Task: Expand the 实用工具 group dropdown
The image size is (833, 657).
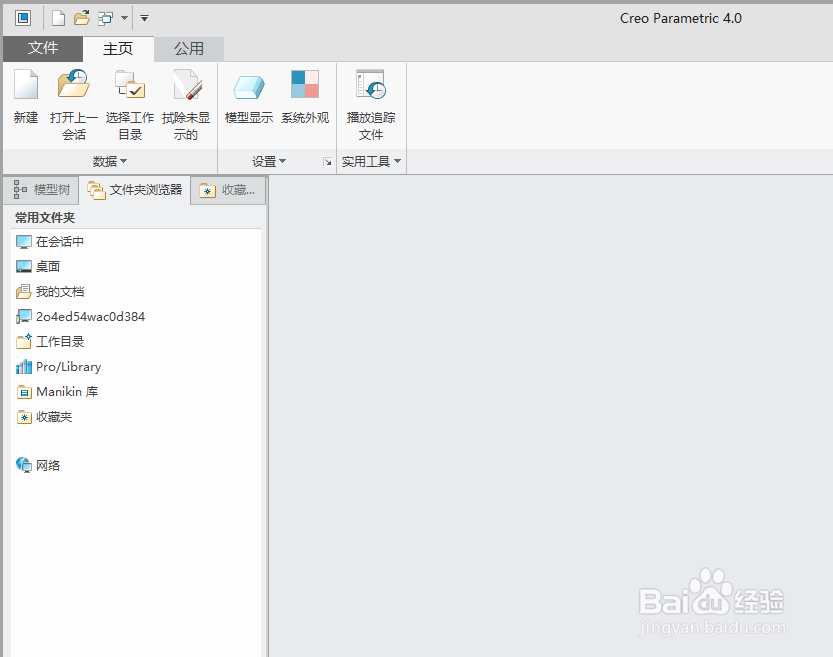Action: pos(371,161)
